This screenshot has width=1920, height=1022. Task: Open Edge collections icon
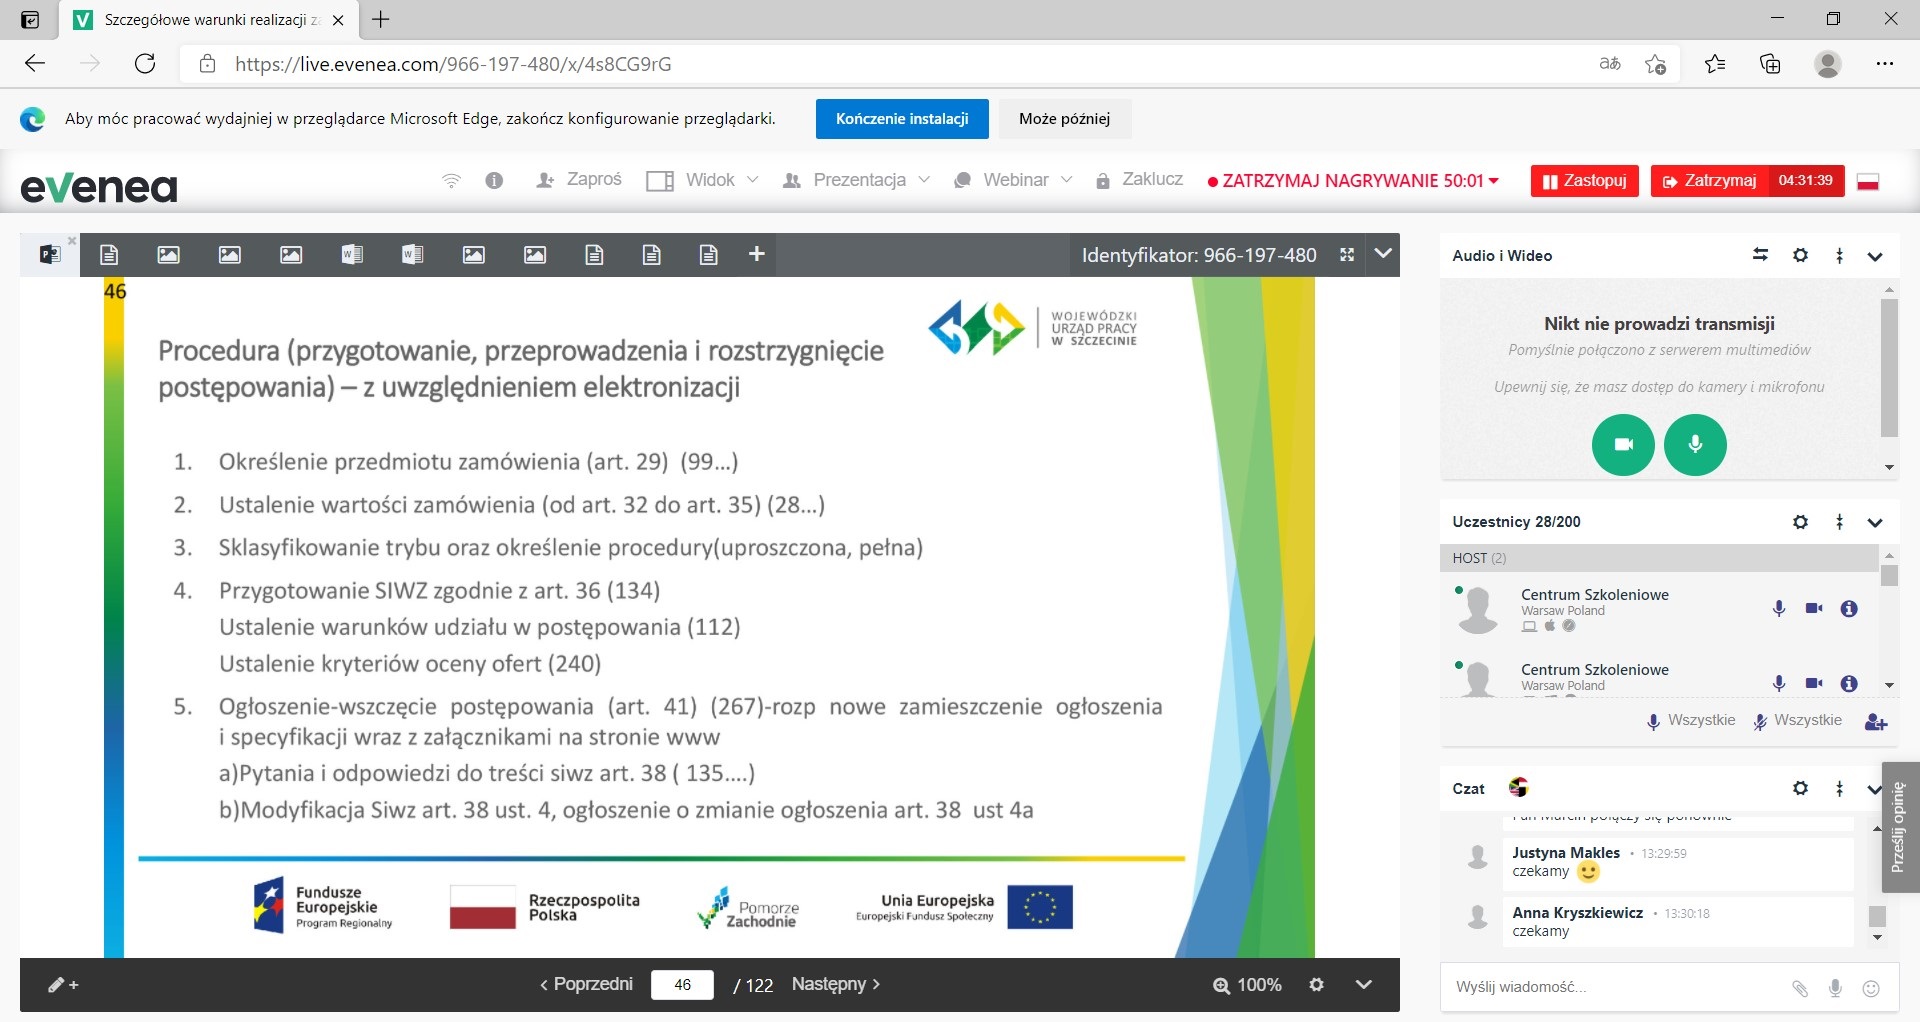(1770, 64)
